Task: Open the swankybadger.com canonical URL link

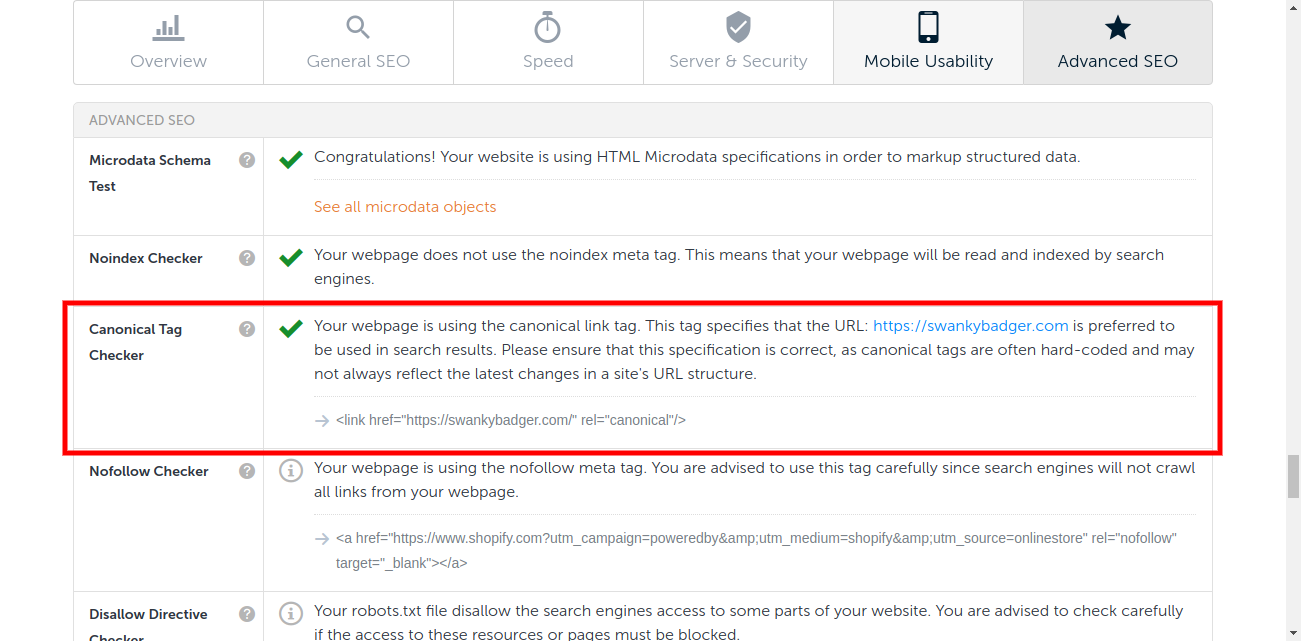Action: tap(970, 326)
